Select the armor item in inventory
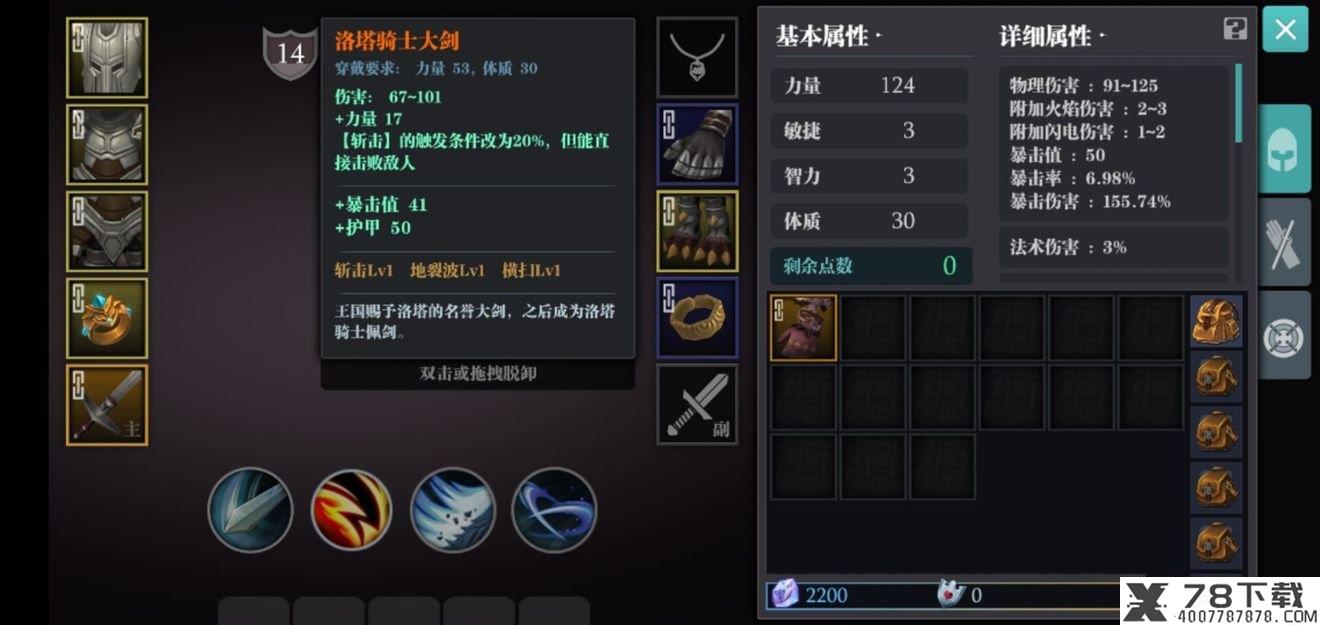The height and width of the screenshot is (625, 1320). (804, 328)
